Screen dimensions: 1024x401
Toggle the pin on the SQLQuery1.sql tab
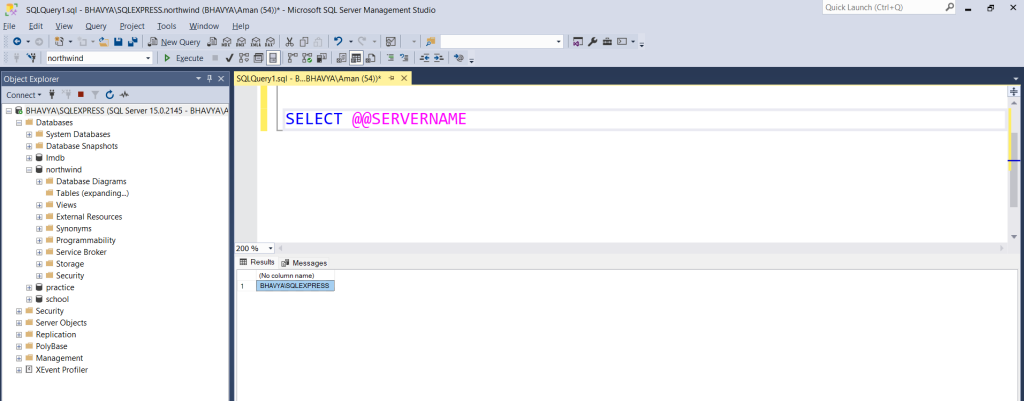point(391,78)
